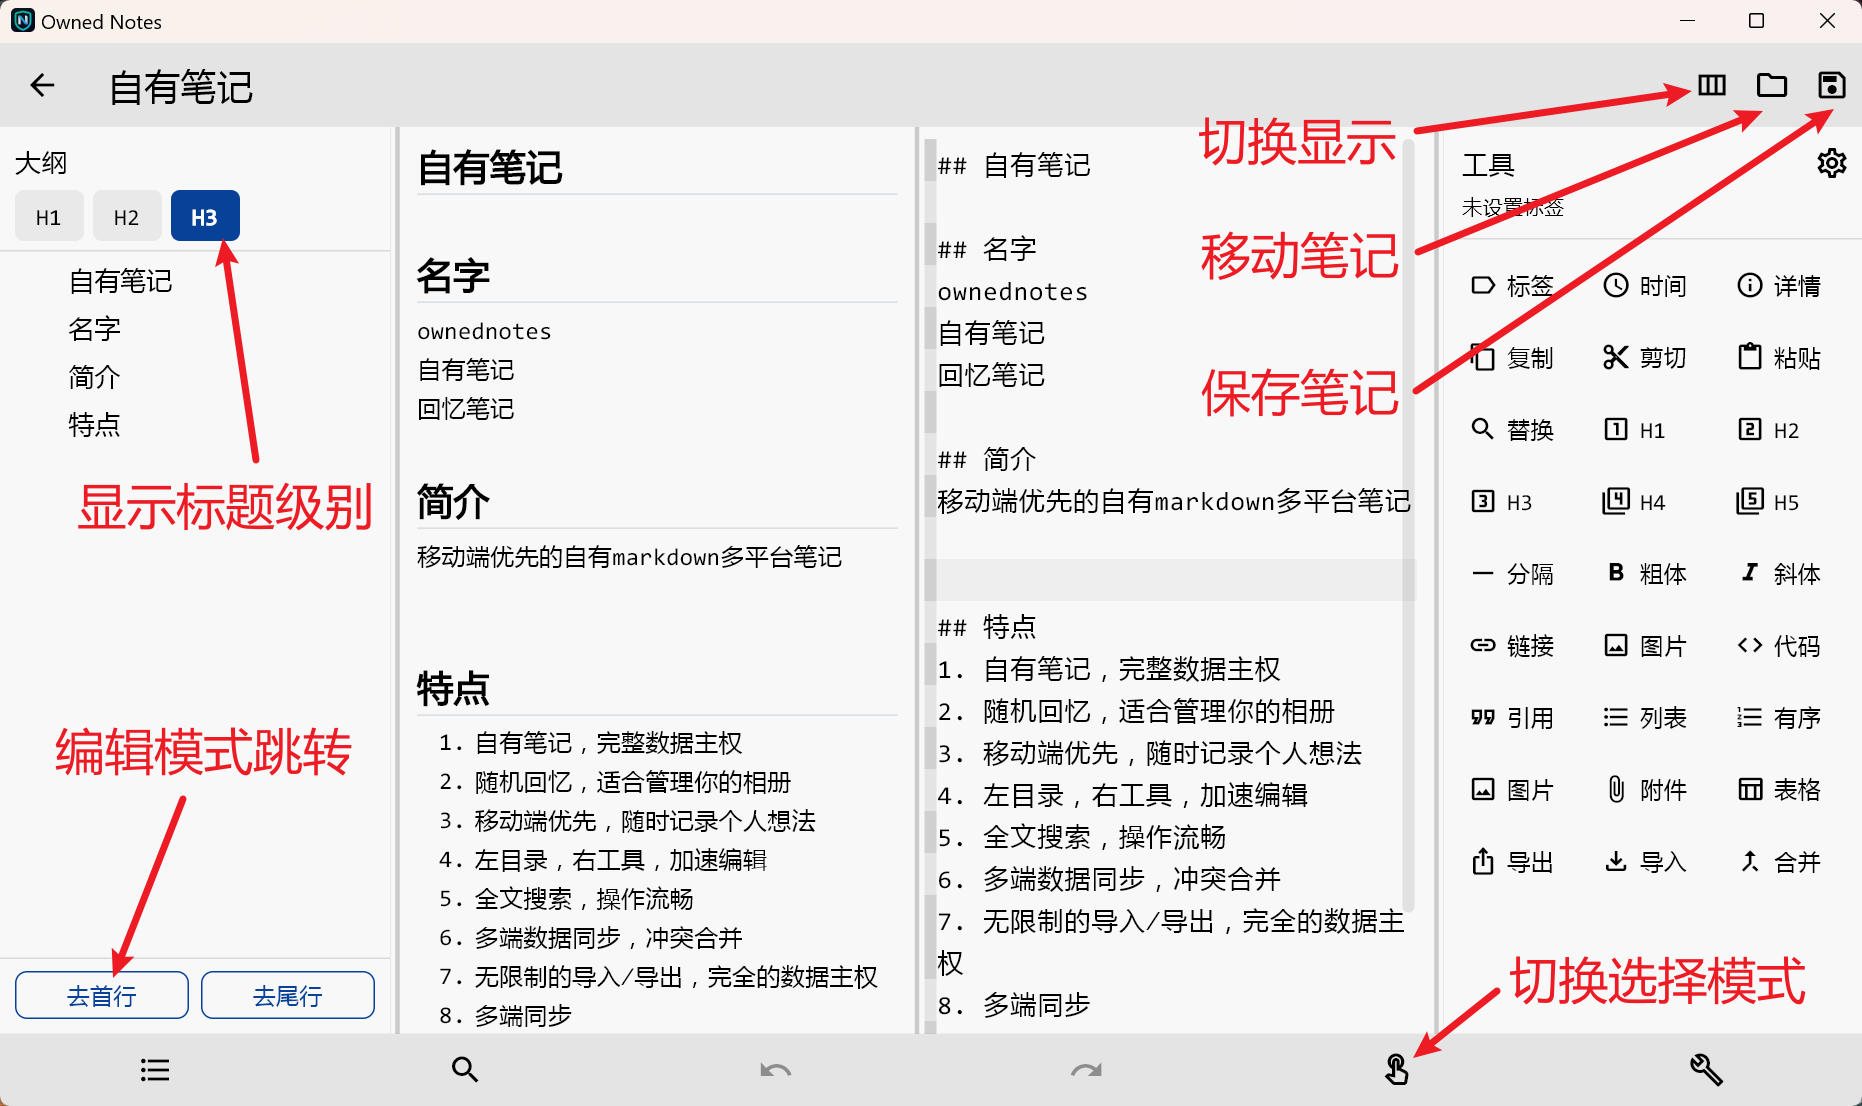Jump to 简介 in outline
The width and height of the screenshot is (1862, 1106).
[94, 377]
